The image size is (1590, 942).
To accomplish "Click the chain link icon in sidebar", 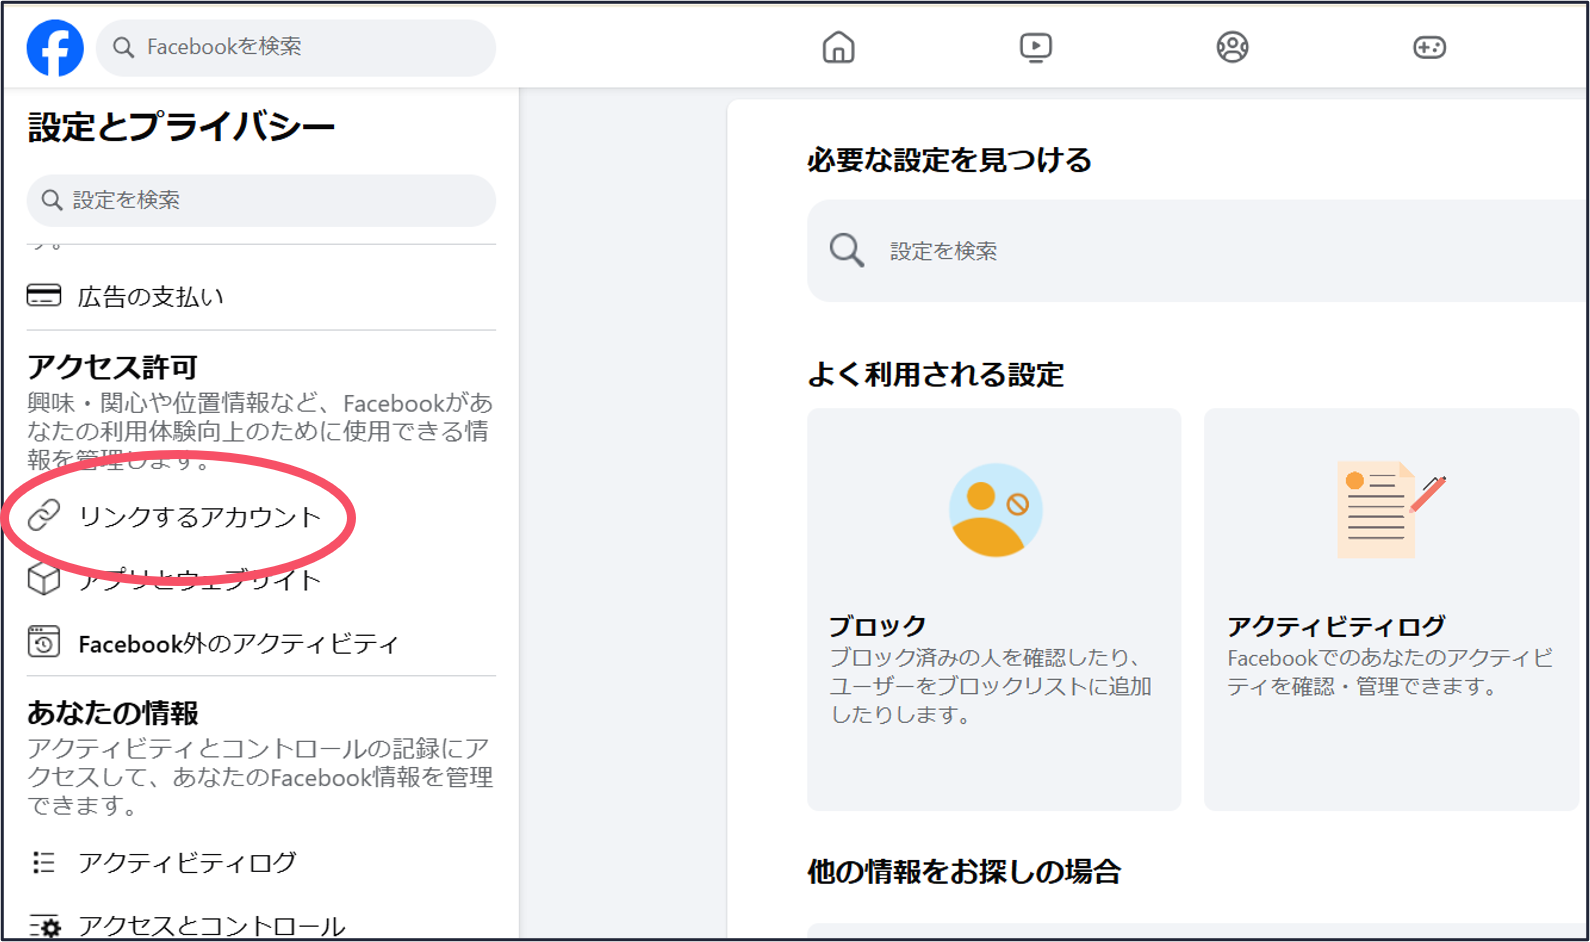I will tap(44, 516).
